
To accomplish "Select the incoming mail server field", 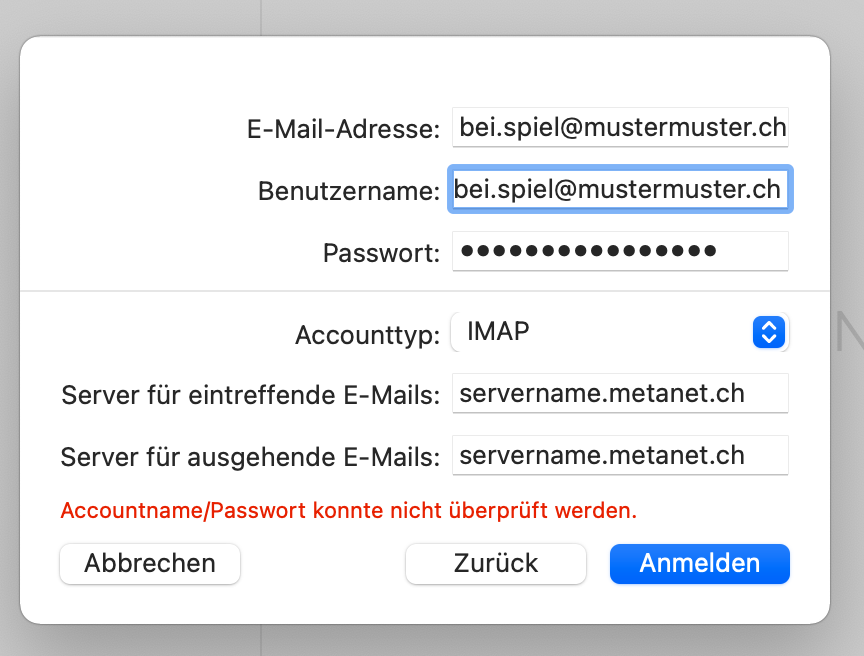I will 620,394.
